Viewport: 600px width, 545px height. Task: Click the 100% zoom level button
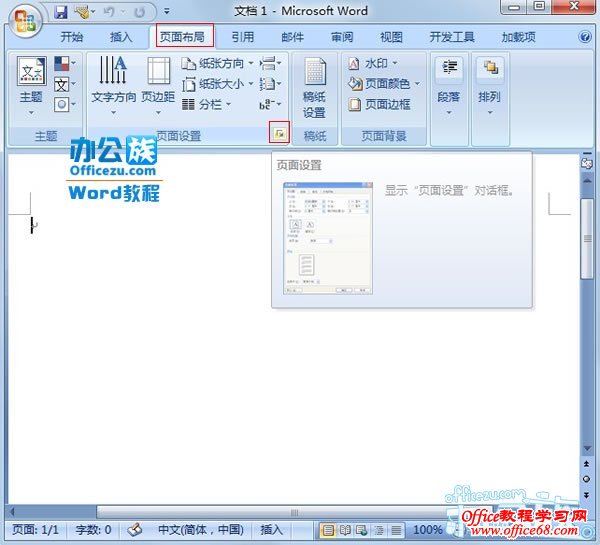click(x=428, y=530)
